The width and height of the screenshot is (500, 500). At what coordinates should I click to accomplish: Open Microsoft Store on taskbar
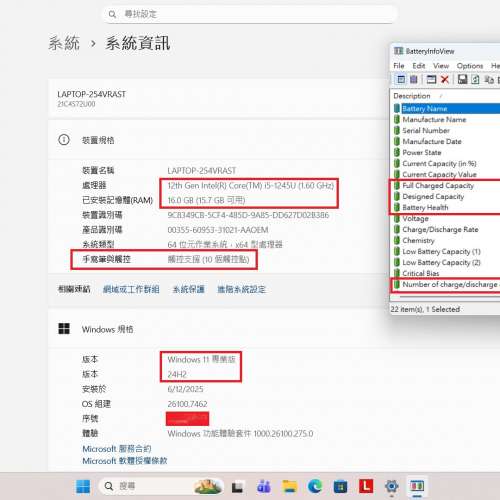tap(340, 487)
